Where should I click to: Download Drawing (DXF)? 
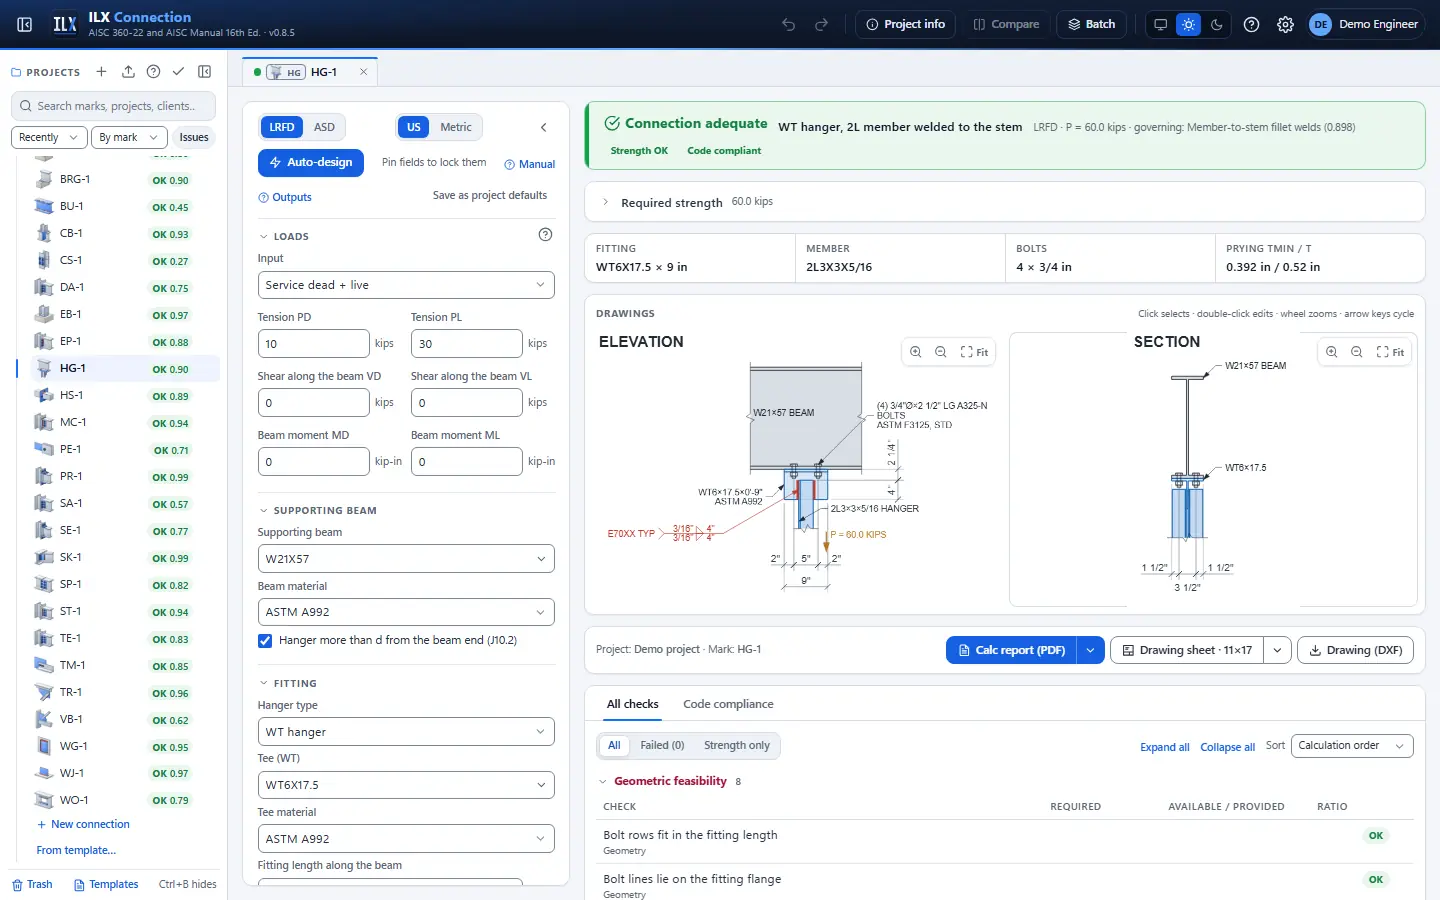[1356, 650]
